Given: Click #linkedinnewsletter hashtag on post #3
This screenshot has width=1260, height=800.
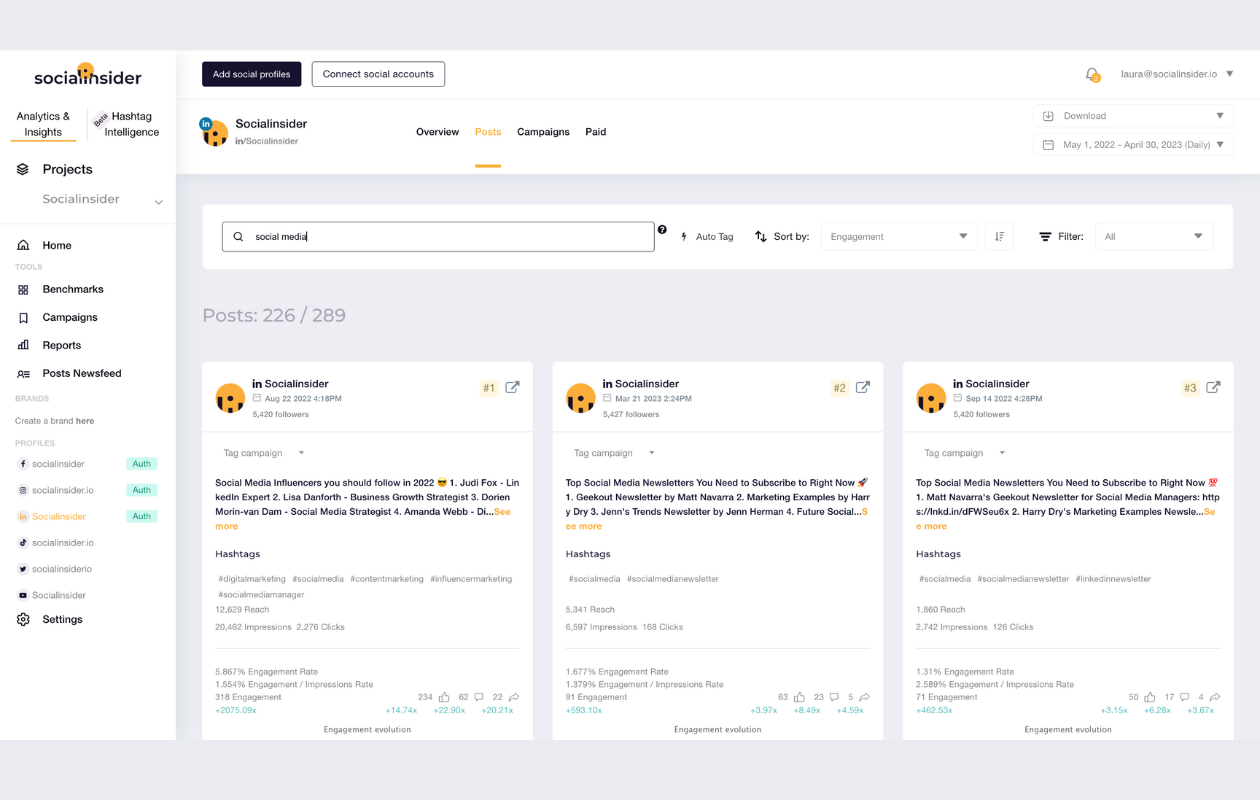Looking at the screenshot, I should [x=1113, y=579].
